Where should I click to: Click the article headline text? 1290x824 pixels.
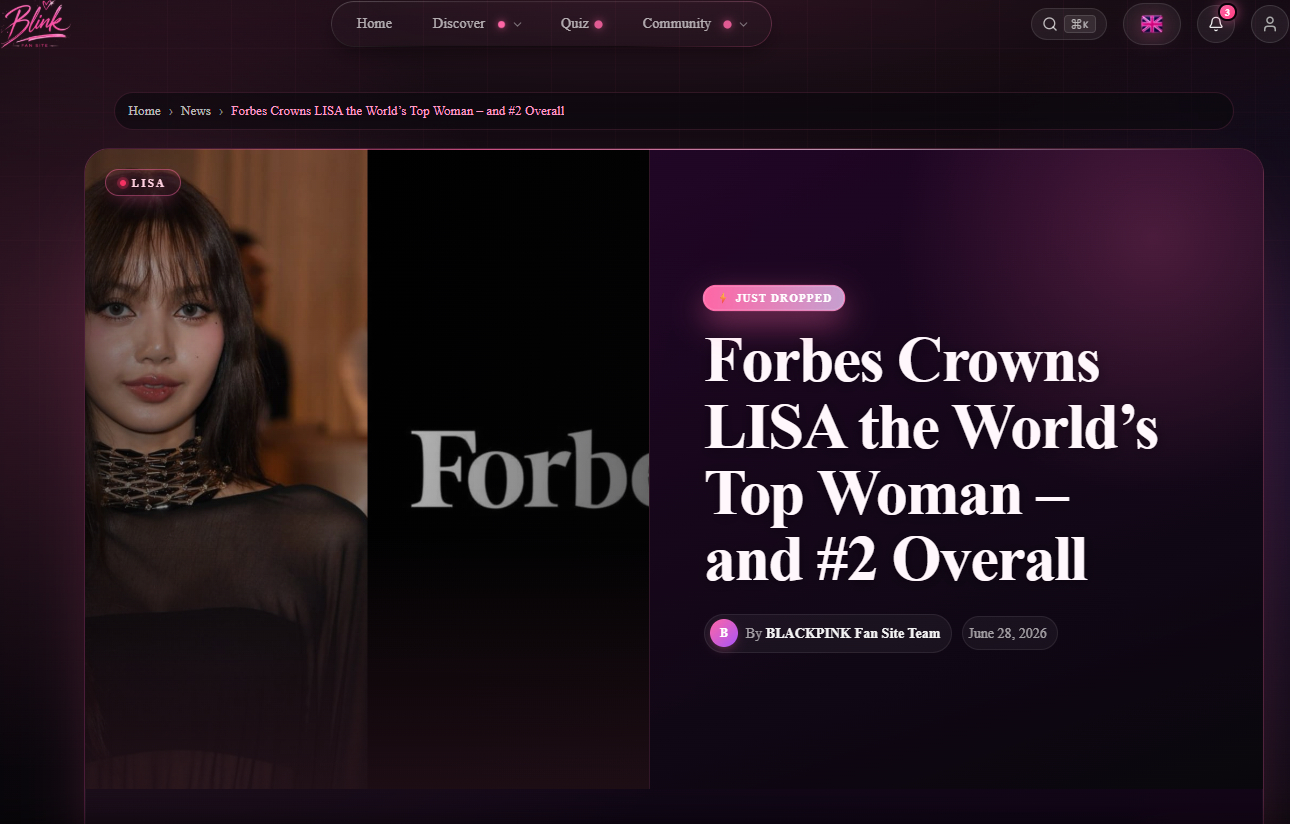(932, 460)
